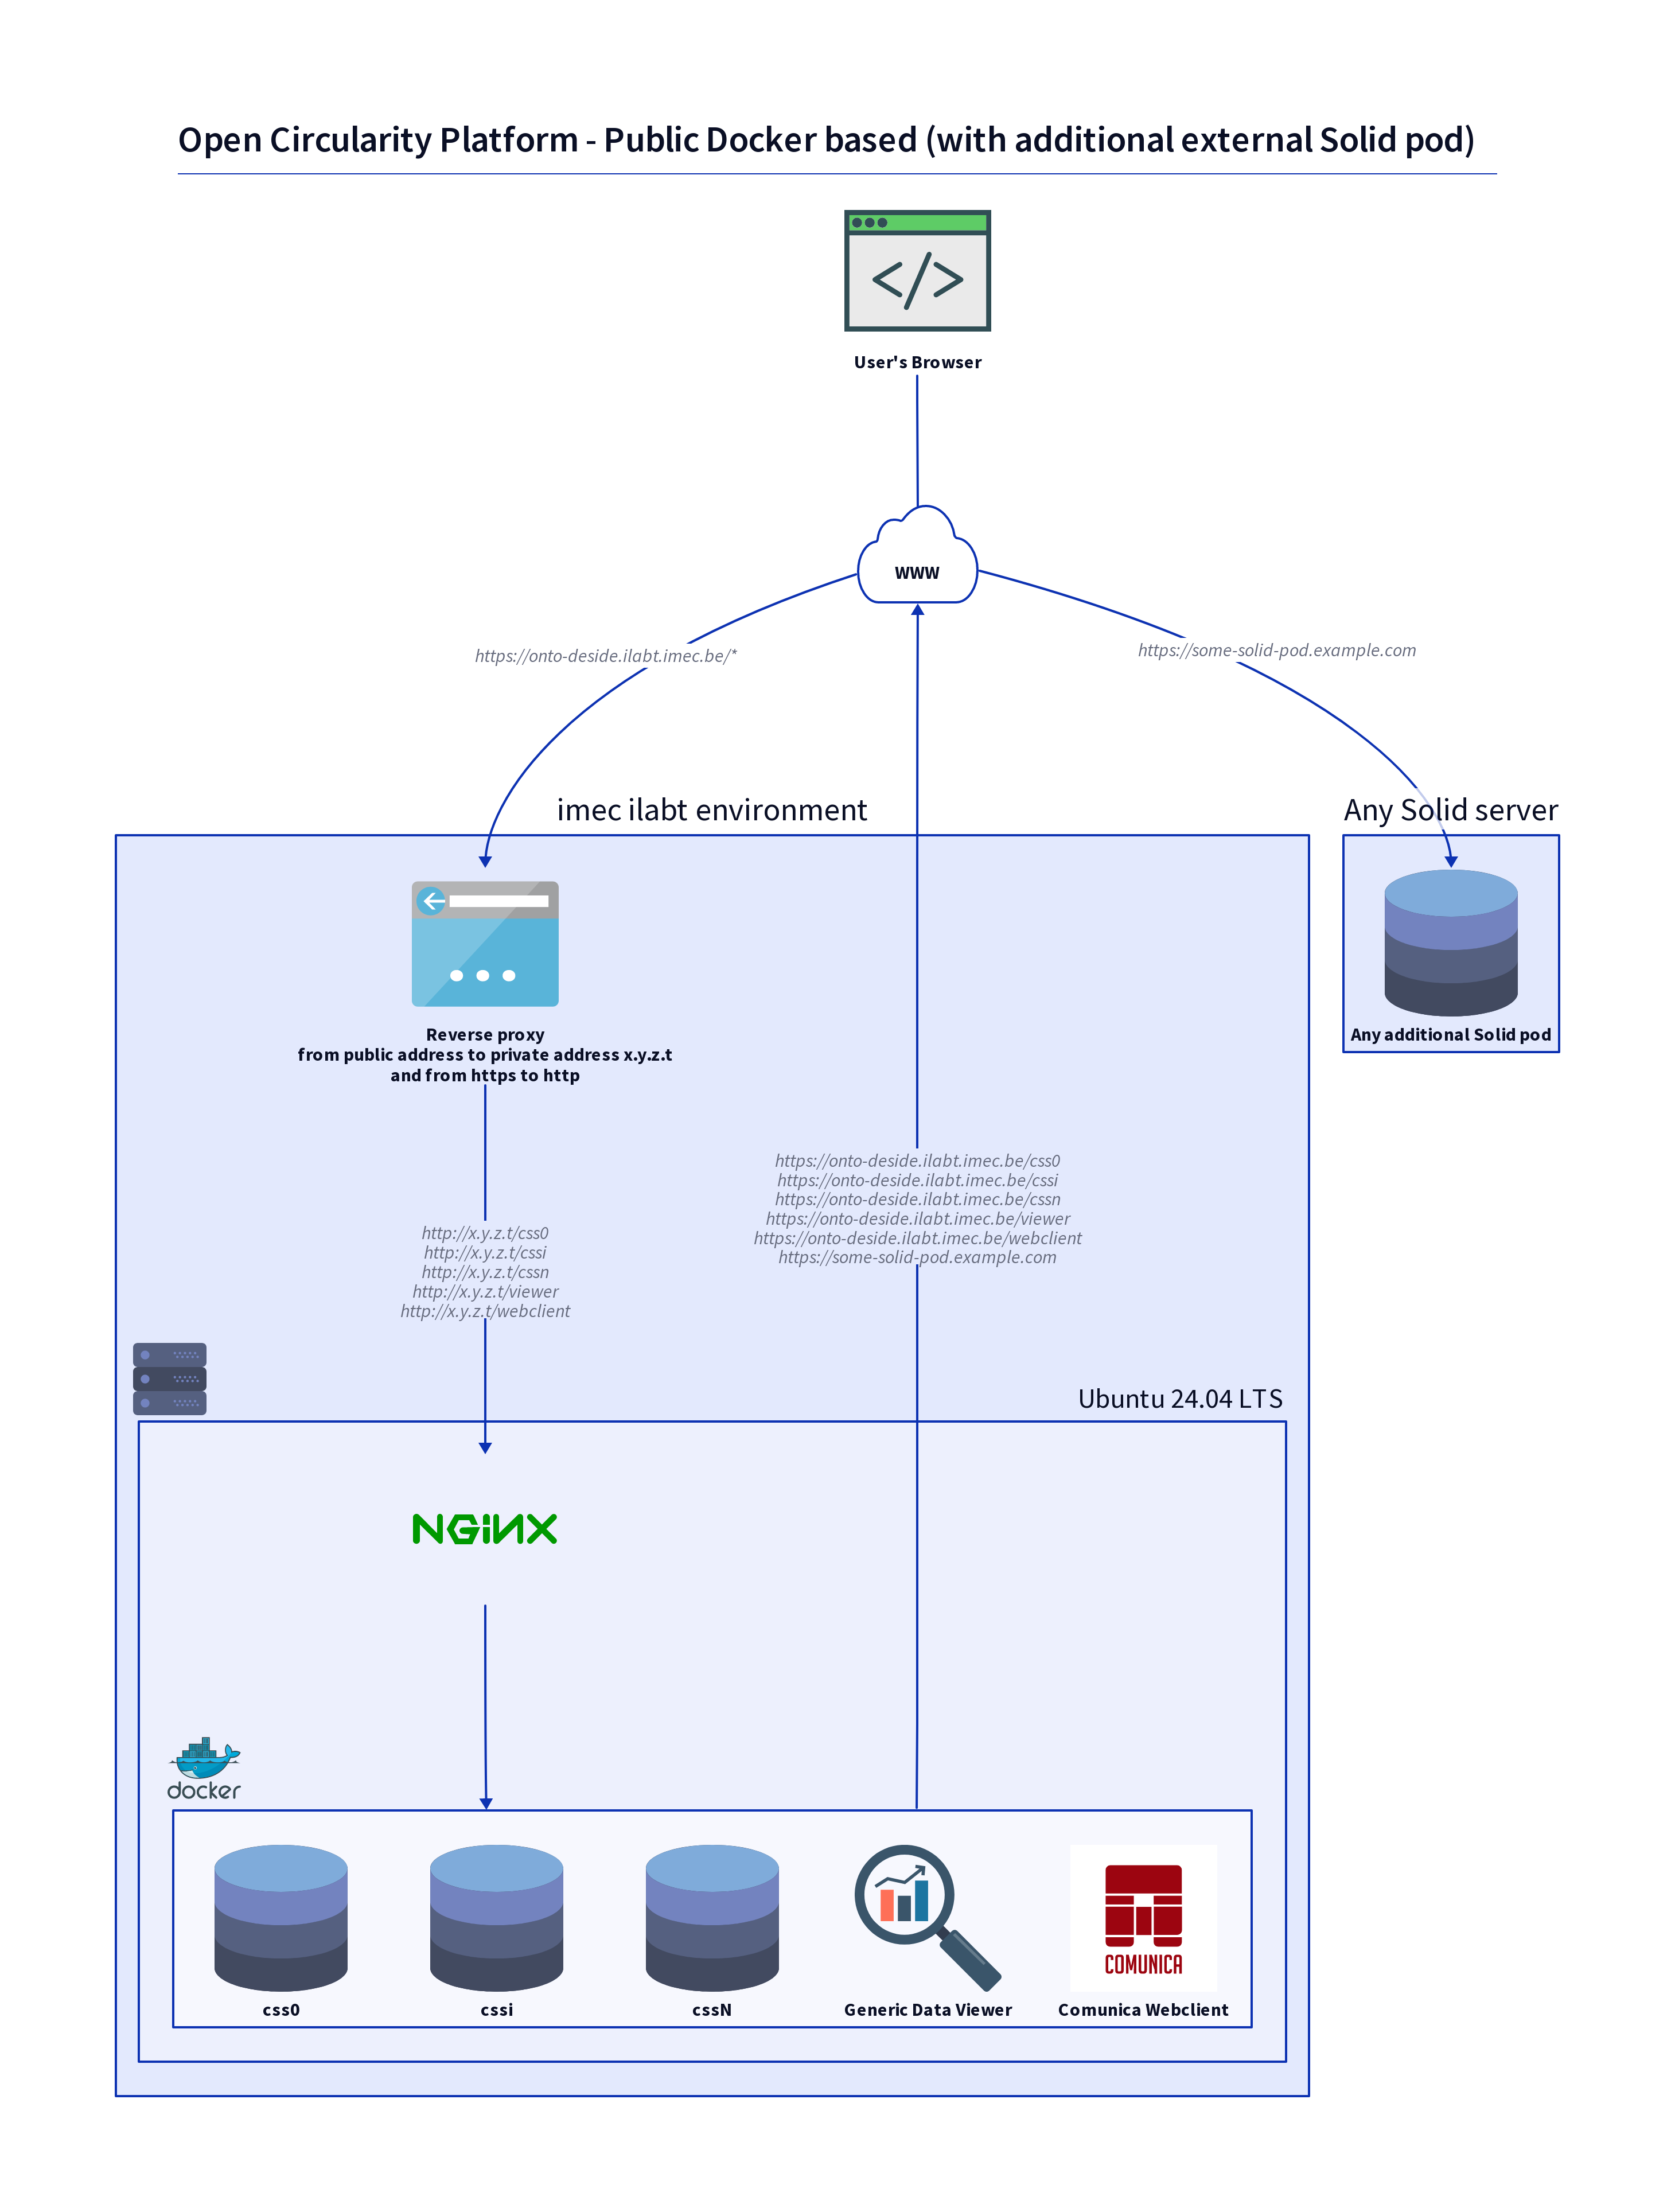
Task: Click the http://x.y.z.t/cssn URL text
Action: click(485, 1272)
